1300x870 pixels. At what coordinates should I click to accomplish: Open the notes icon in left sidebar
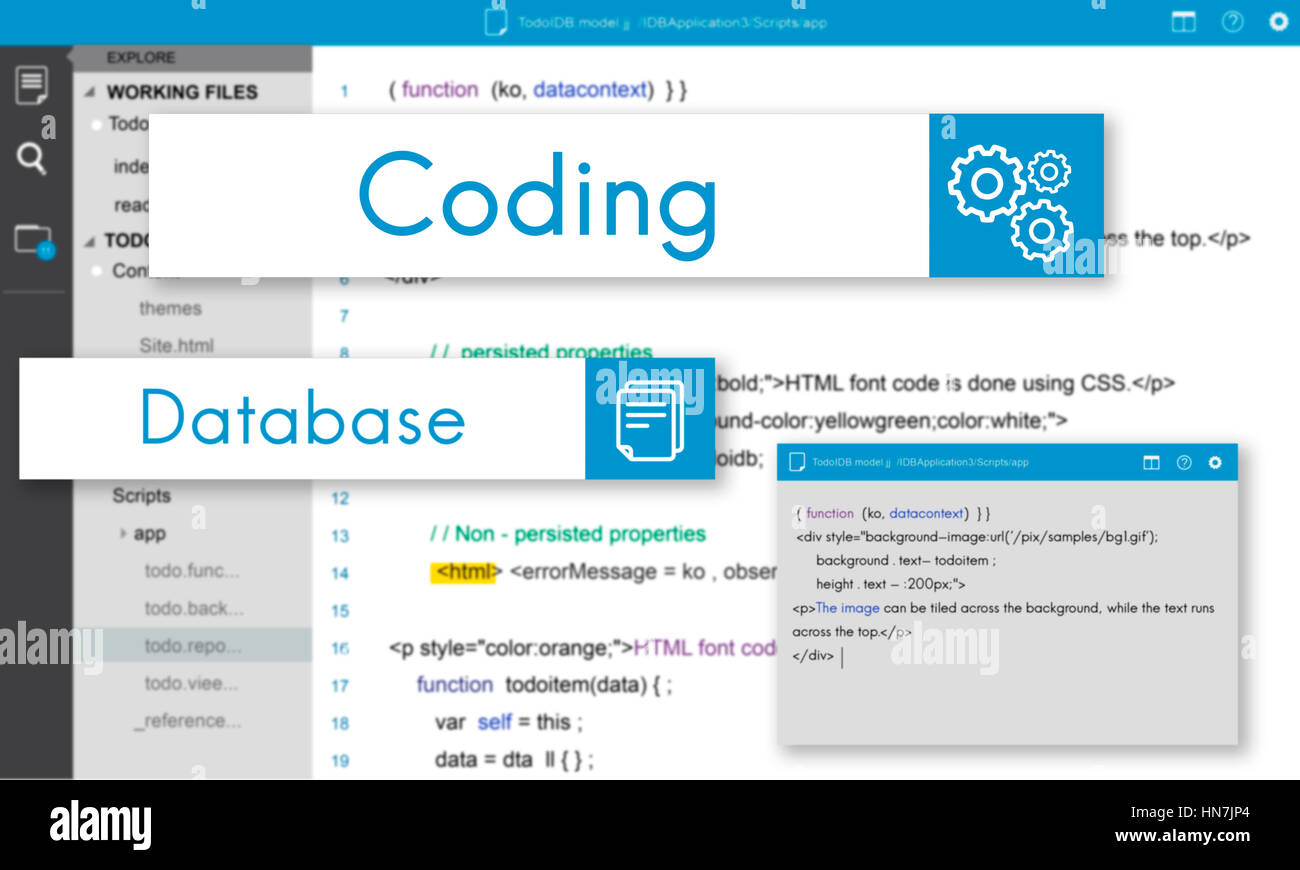tap(32, 85)
